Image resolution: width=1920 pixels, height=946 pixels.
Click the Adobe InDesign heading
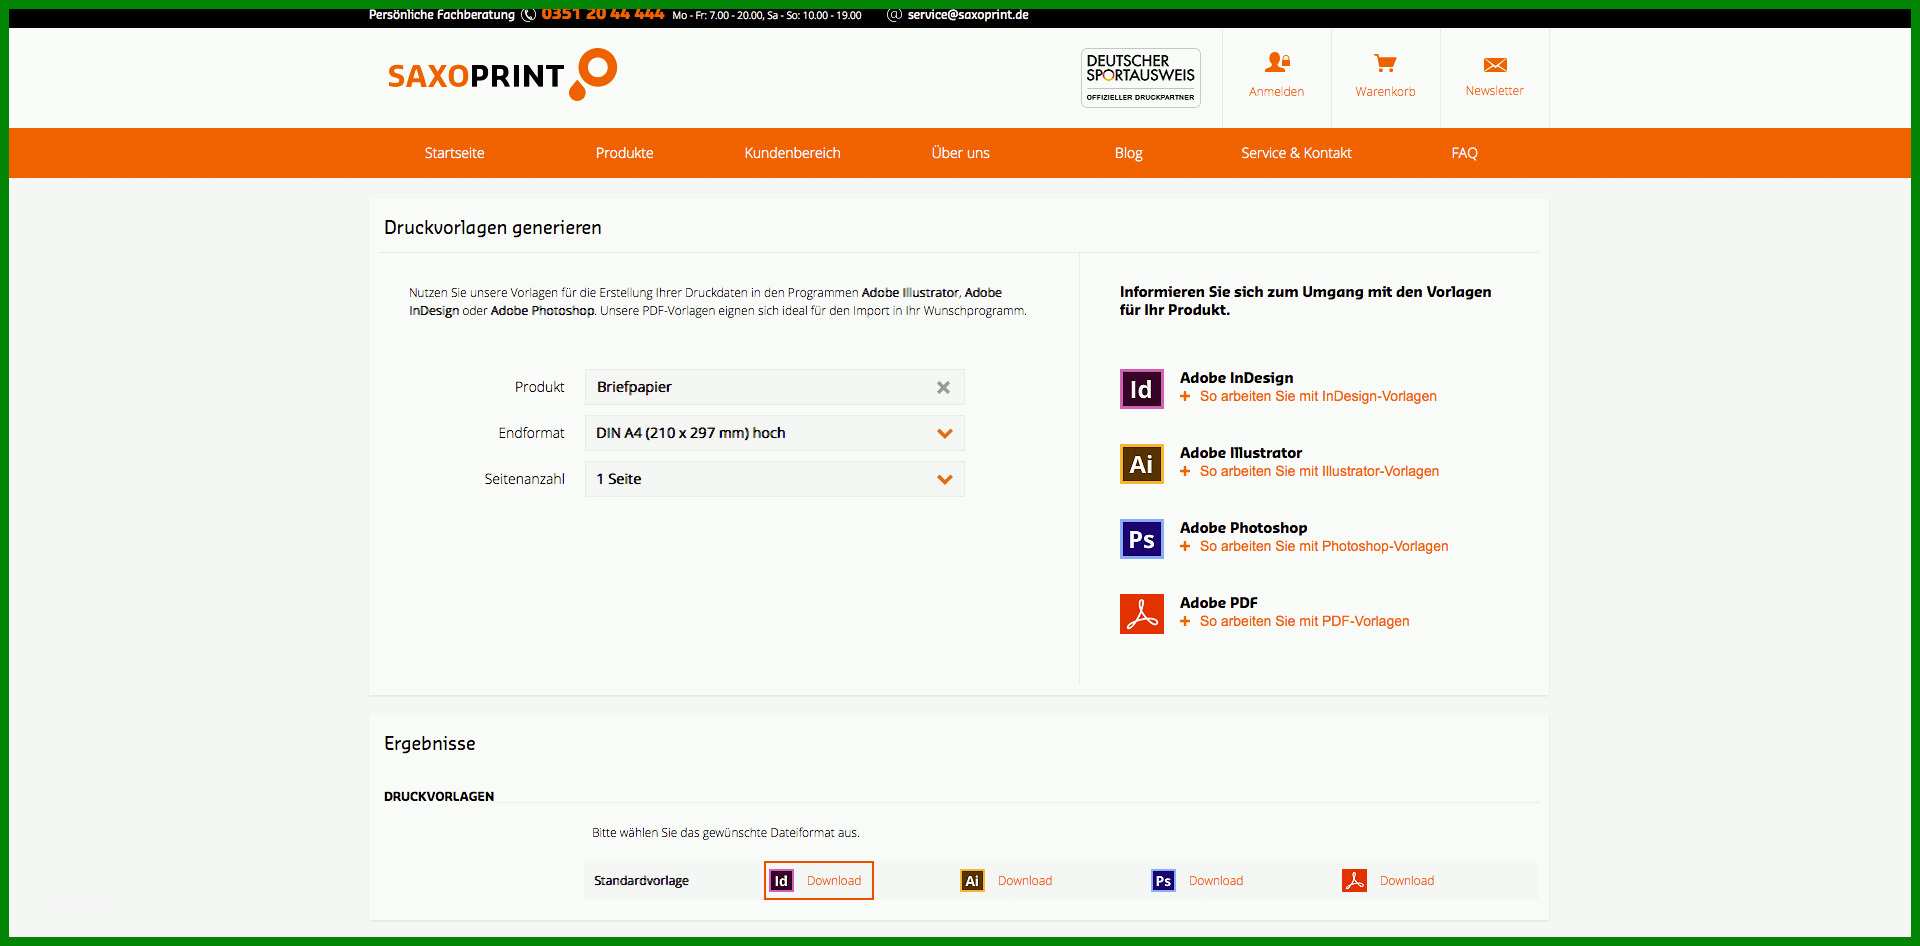point(1236,378)
